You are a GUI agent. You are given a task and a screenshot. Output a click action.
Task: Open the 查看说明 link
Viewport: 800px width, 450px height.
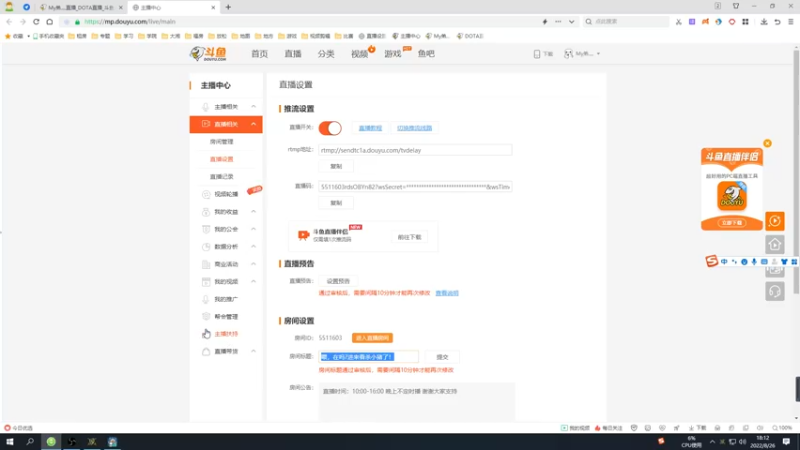(x=447, y=293)
